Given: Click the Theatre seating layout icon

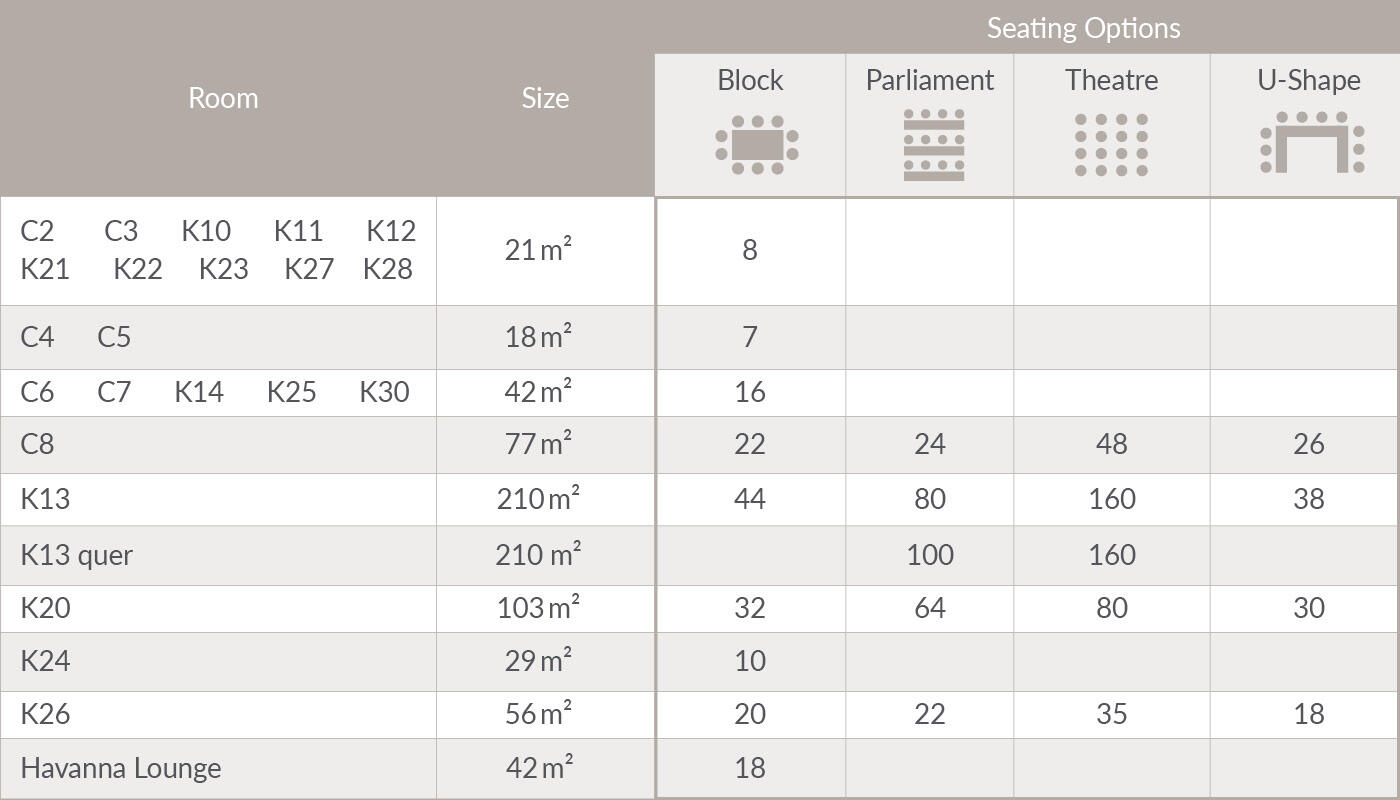Looking at the screenshot, I should pos(1111,145).
